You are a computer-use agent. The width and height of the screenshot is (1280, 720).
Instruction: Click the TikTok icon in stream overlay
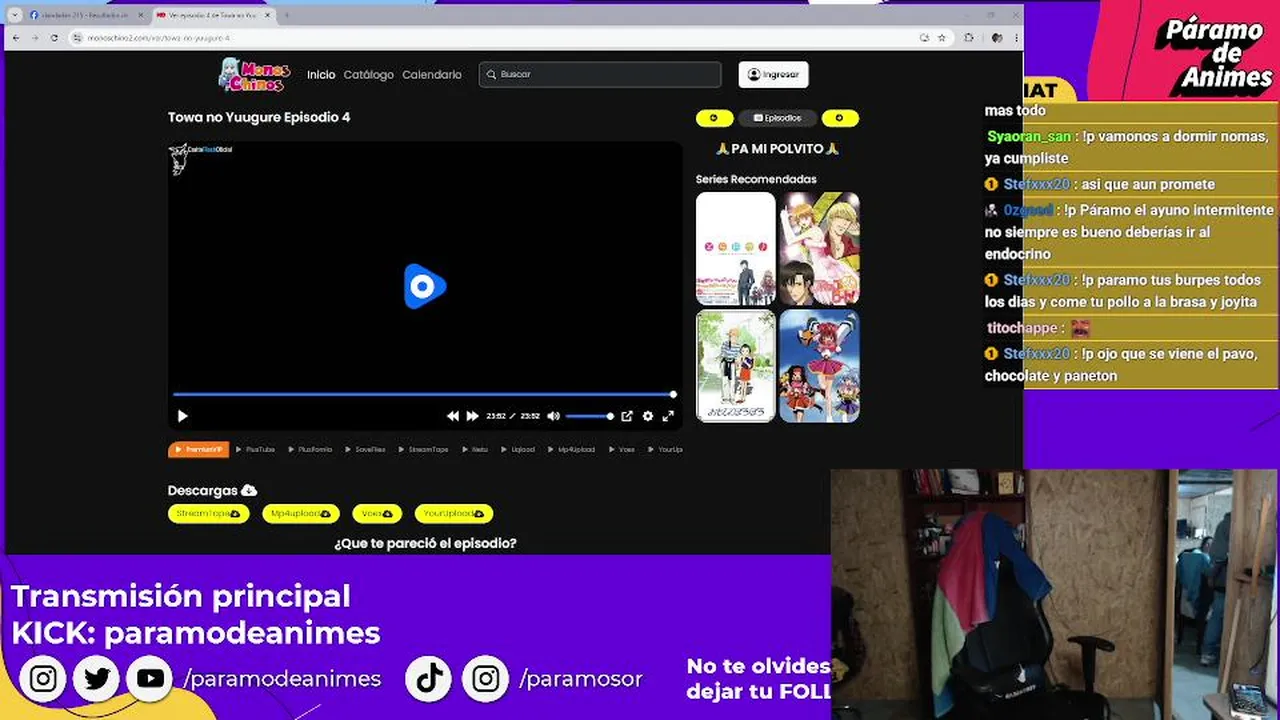(x=430, y=679)
